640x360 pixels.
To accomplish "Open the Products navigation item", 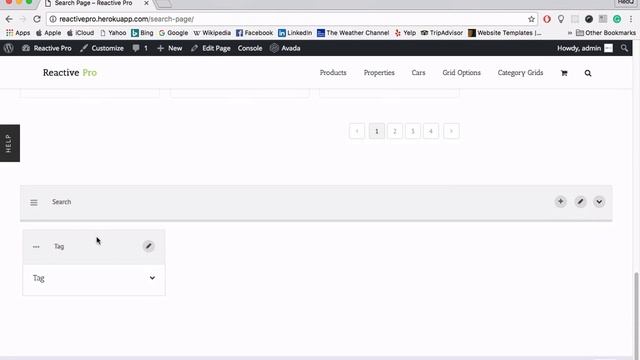I will [333, 73].
